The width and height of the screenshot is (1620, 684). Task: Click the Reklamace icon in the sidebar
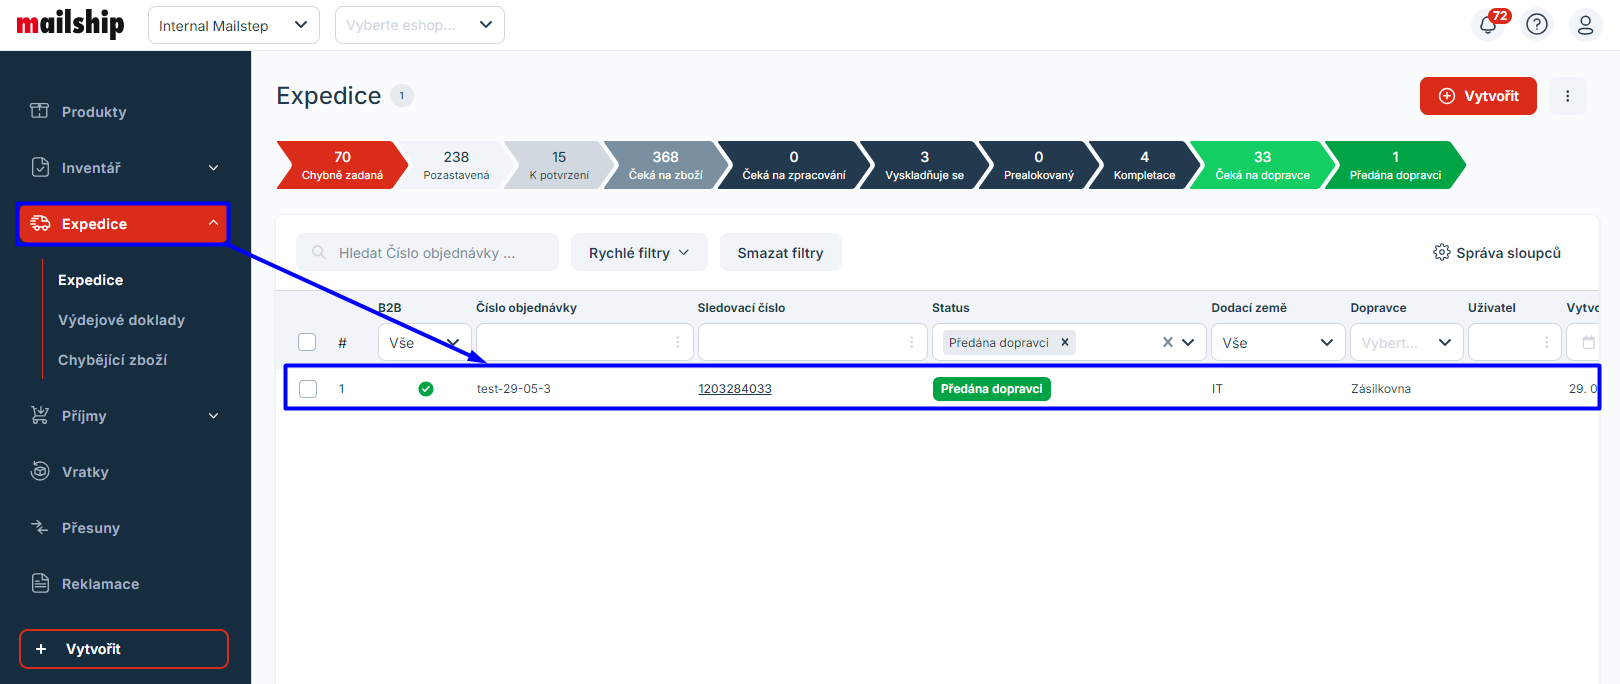coord(40,583)
